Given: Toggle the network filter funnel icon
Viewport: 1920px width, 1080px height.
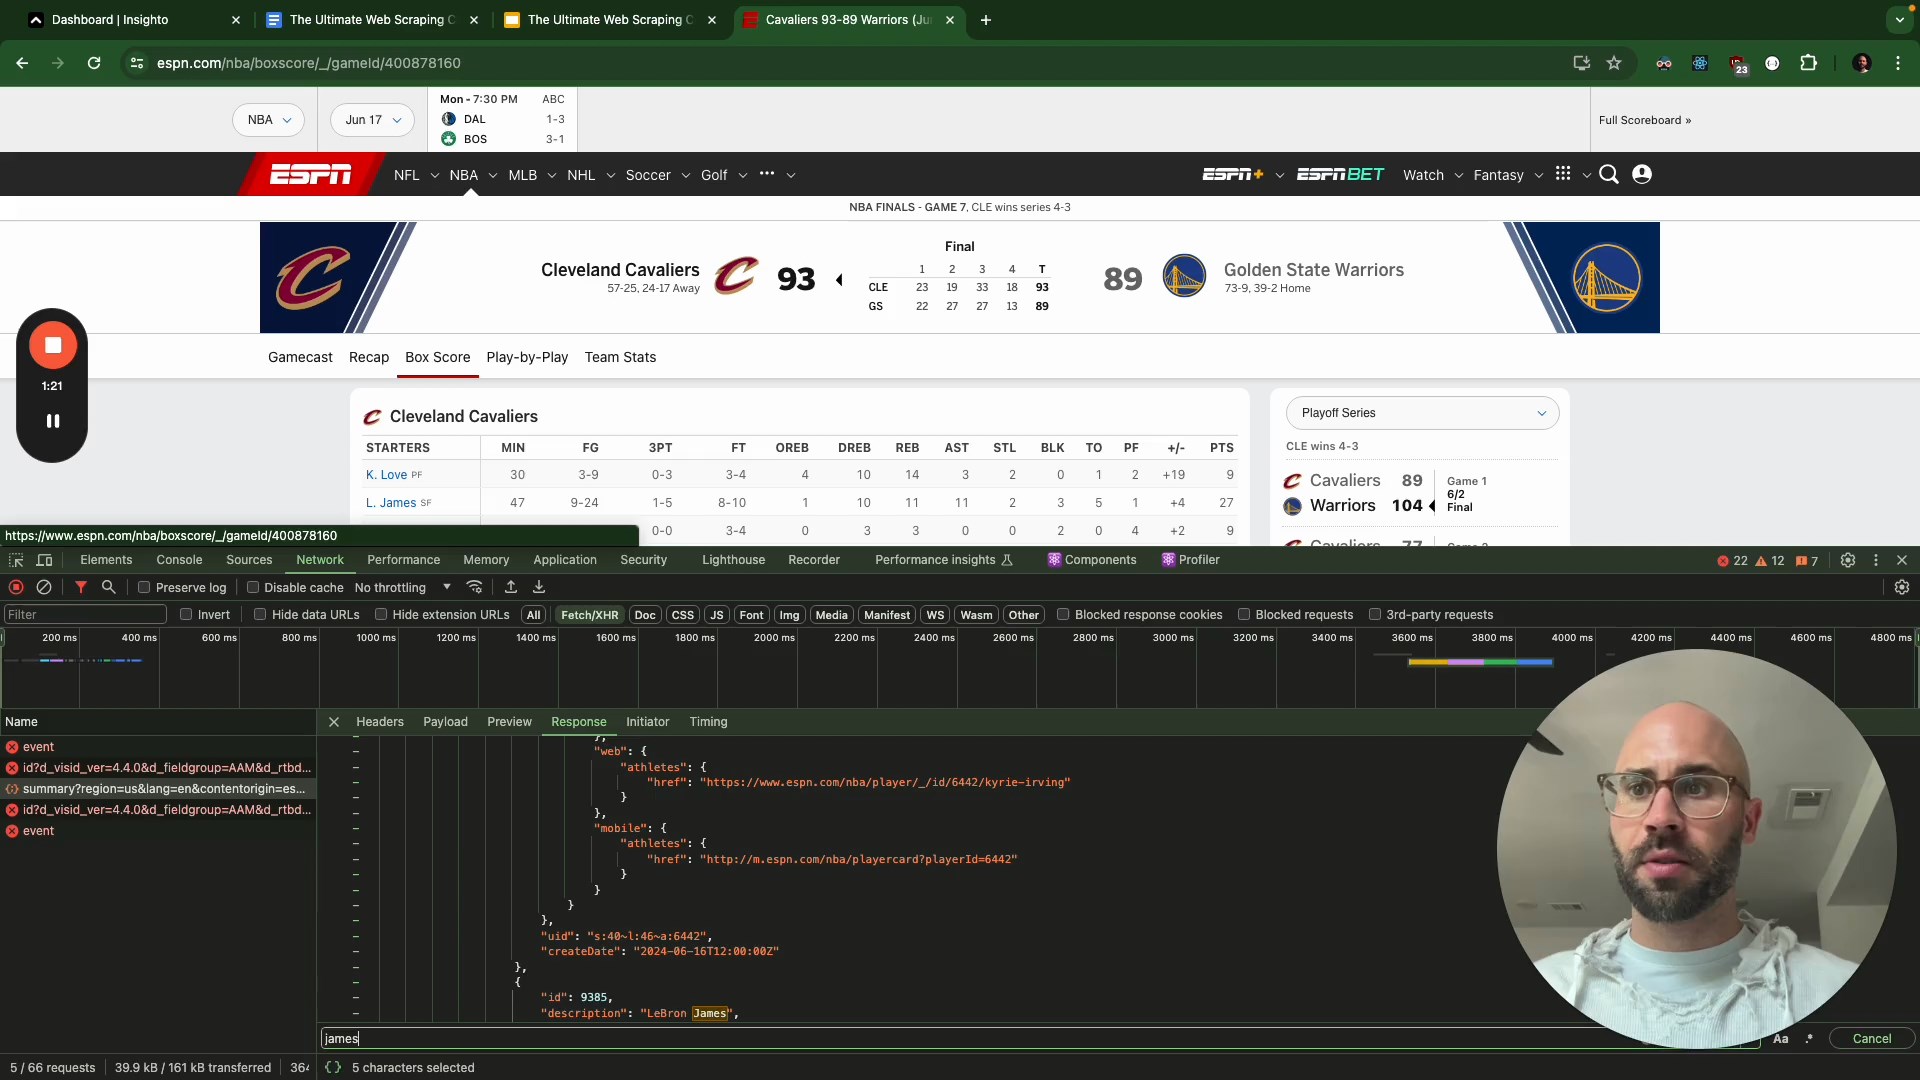Looking at the screenshot, I should tap(81, 587).
